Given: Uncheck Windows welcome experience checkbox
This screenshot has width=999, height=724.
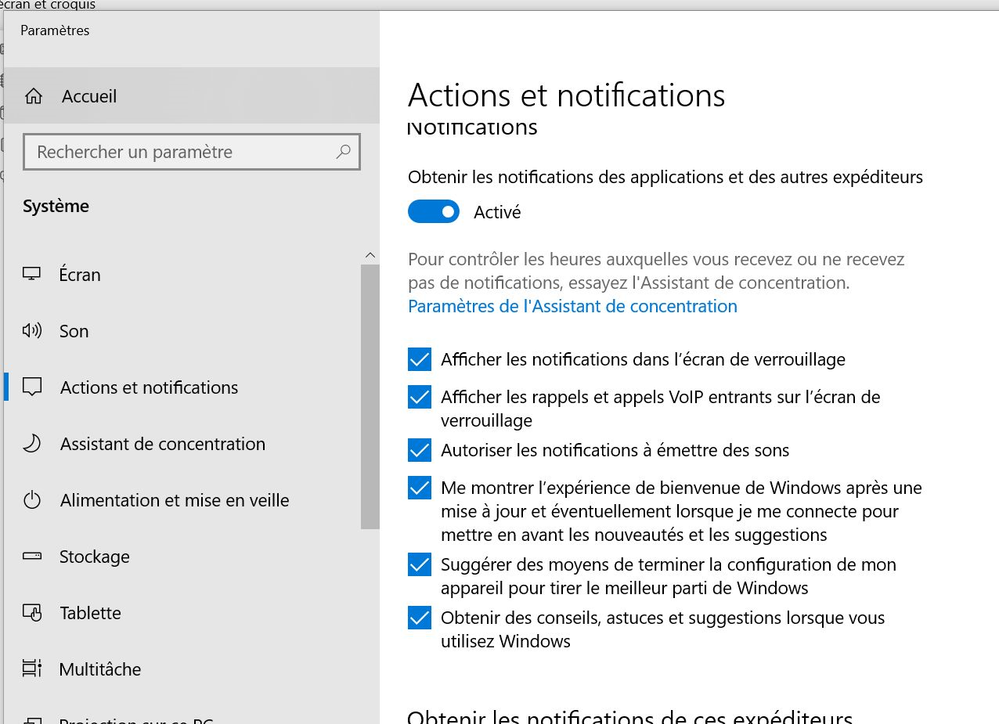Looking at the screenshot, I should tap(419, 489).
